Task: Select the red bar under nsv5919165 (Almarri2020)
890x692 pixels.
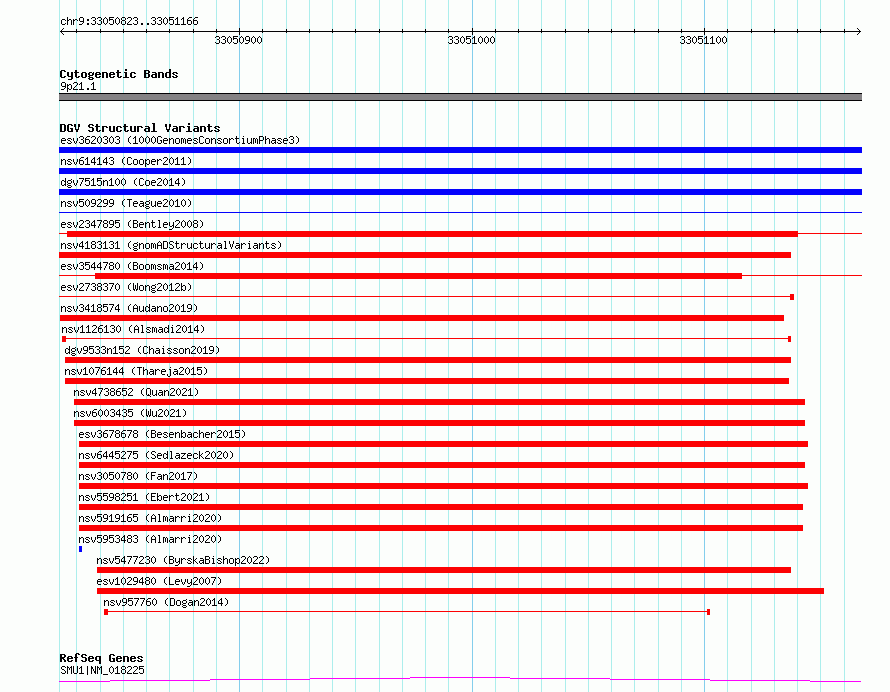Action: 441,528
